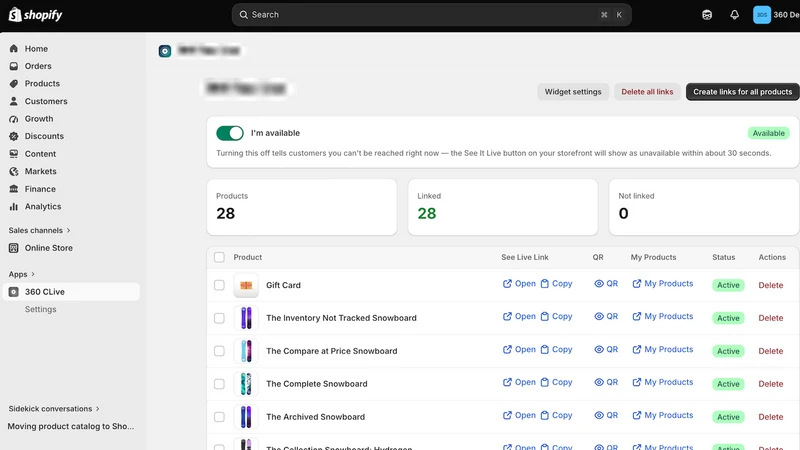The width and height of the screenshot is (800, 450).
Task: Open the notifications bell
Action: coord(734,15)
